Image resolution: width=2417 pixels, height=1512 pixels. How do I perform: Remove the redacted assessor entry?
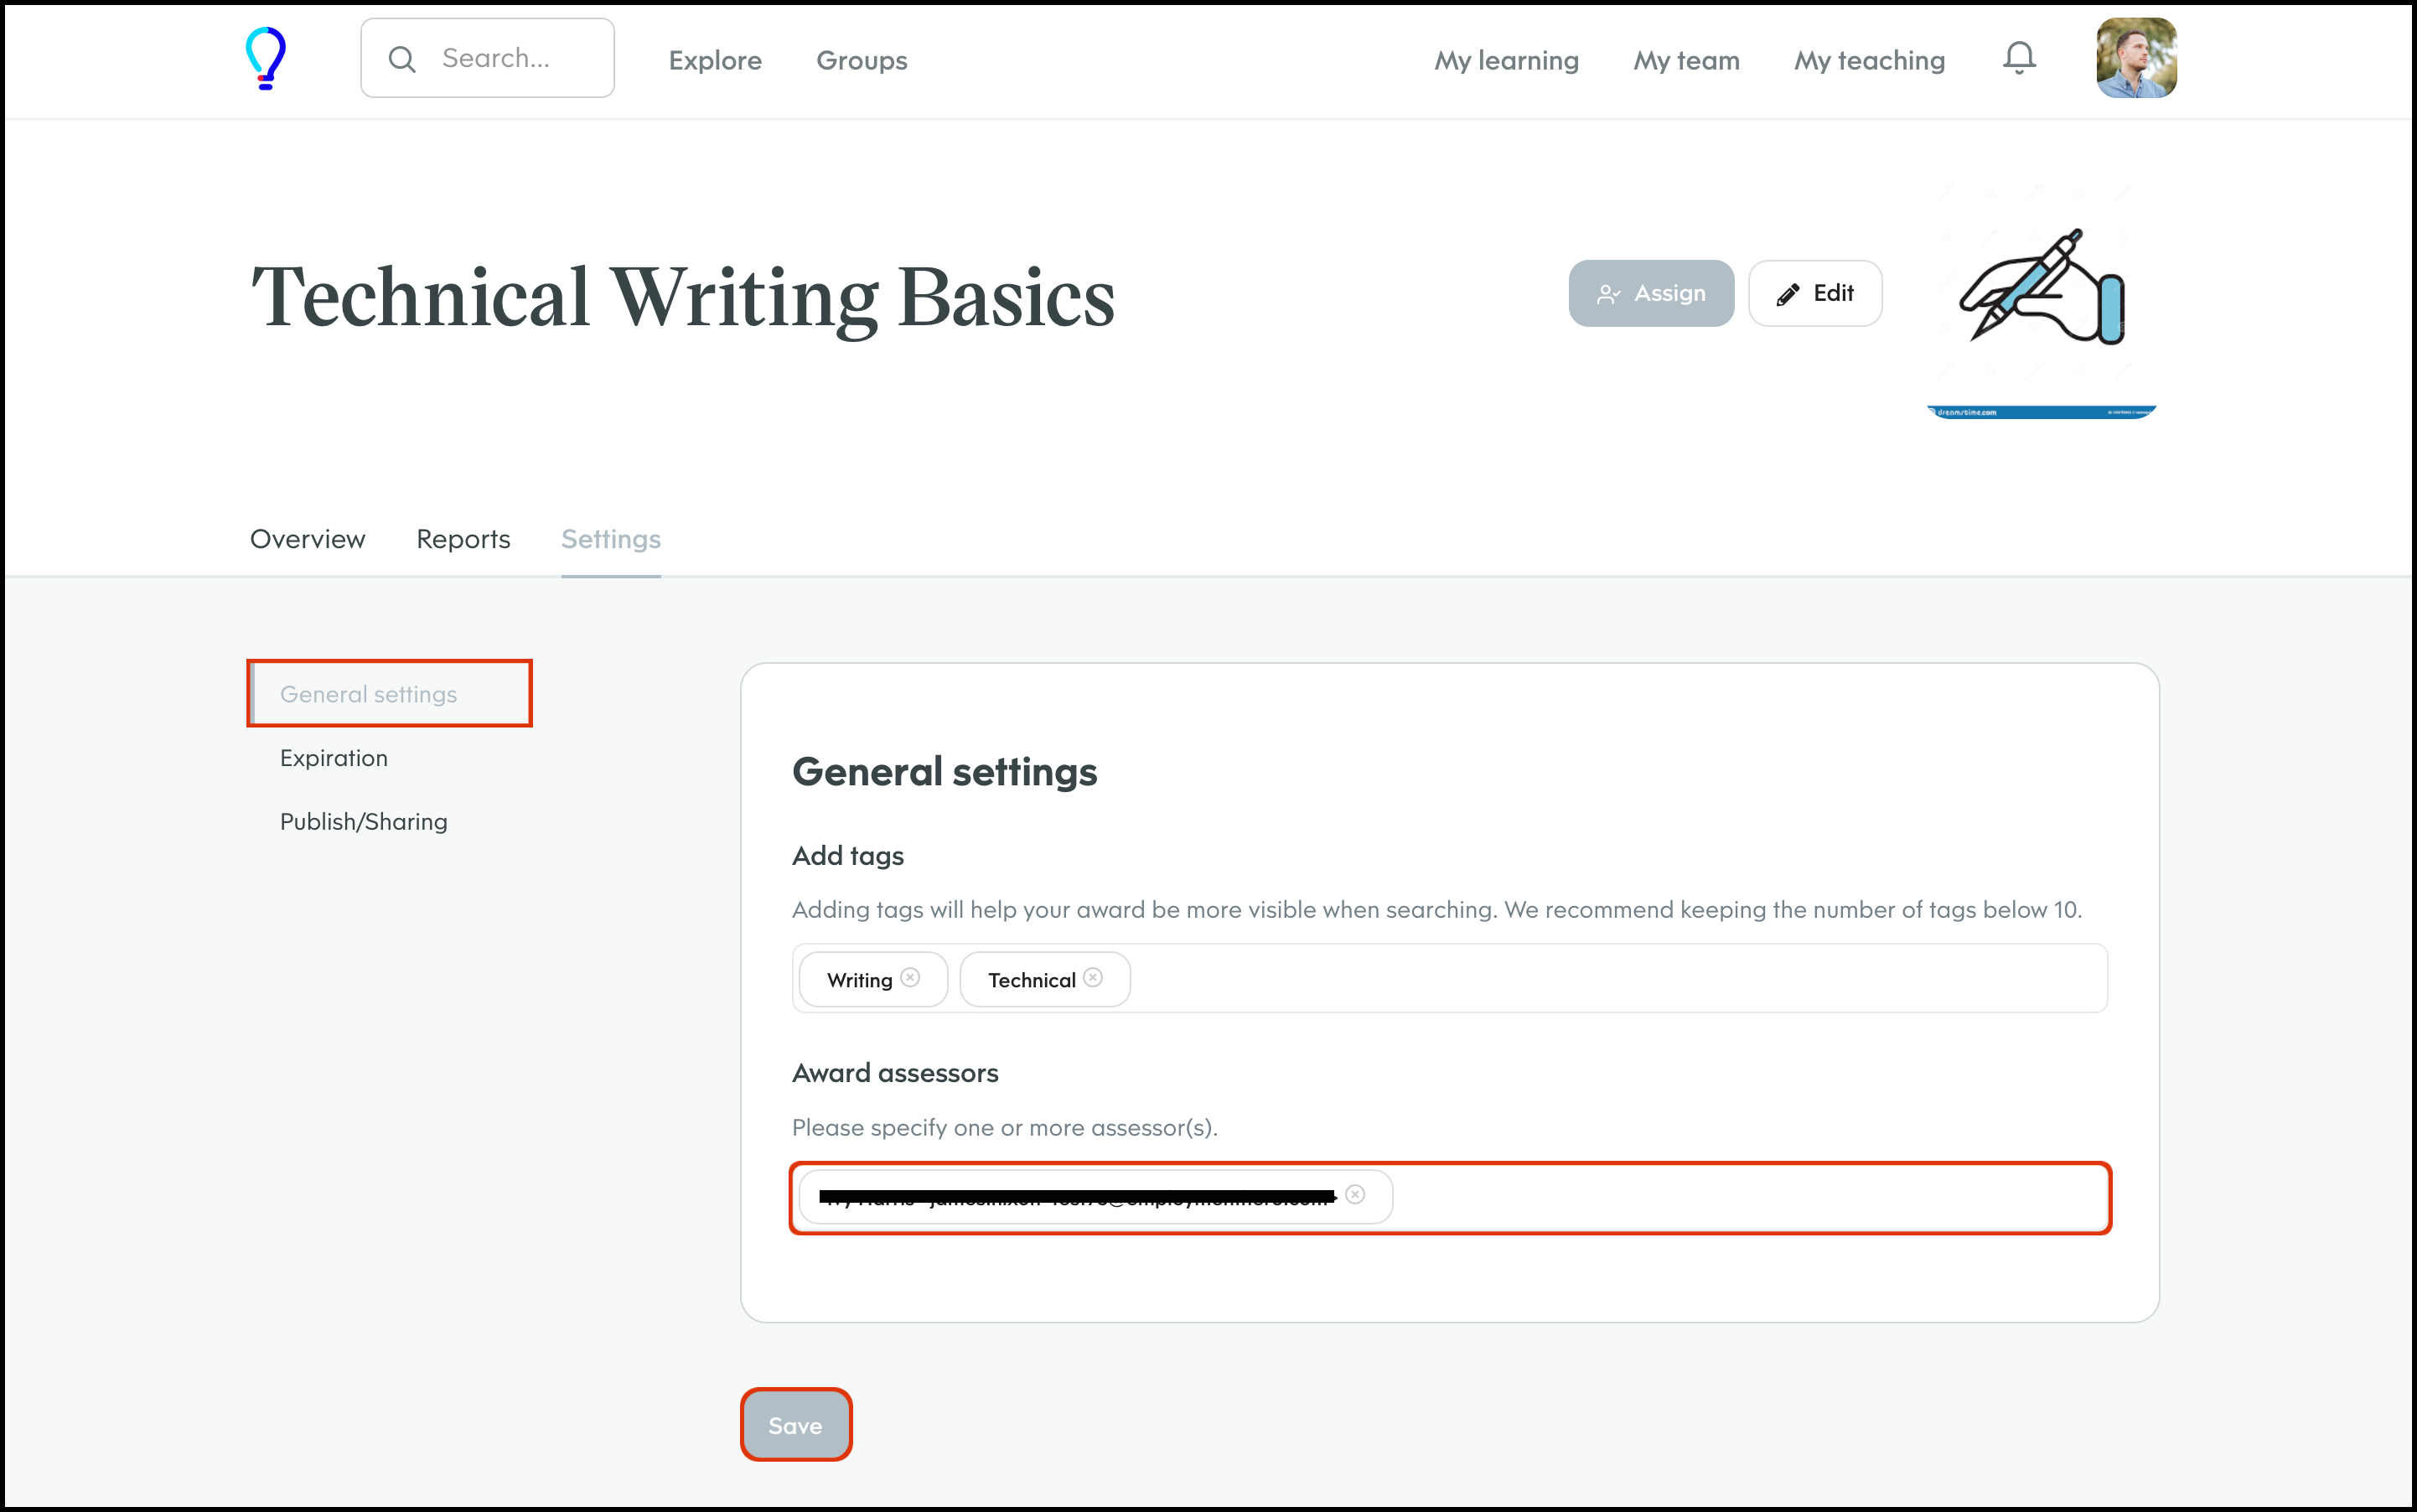point(1355,1195)
